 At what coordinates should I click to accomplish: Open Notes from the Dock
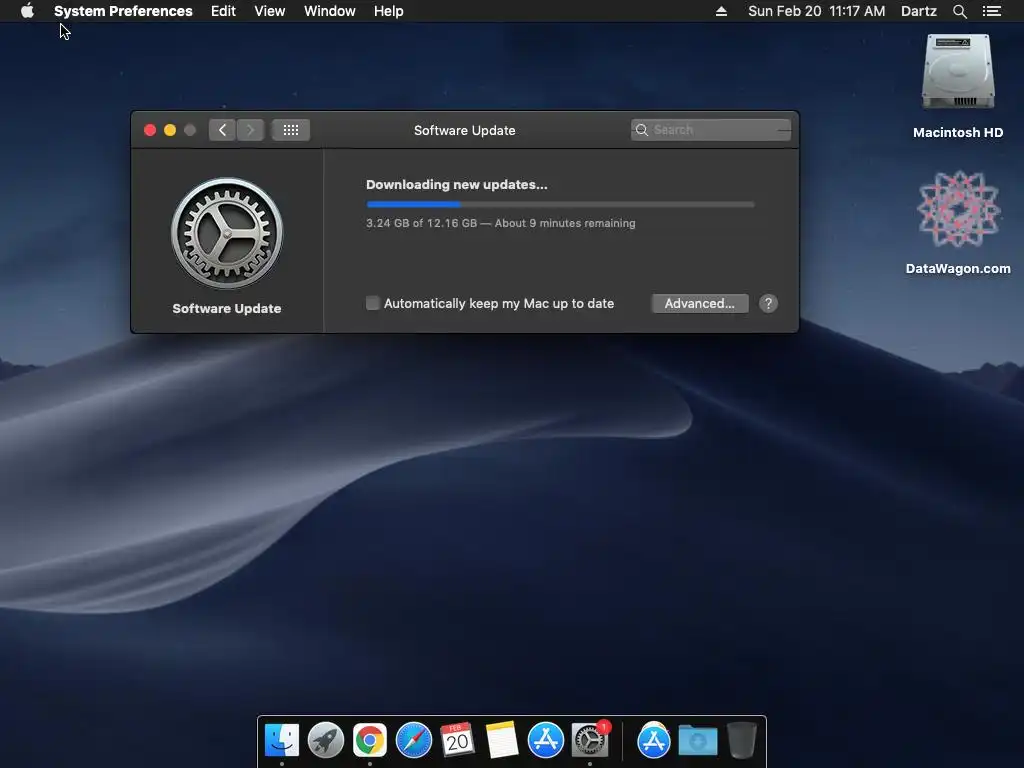click(x=502, y=740)
